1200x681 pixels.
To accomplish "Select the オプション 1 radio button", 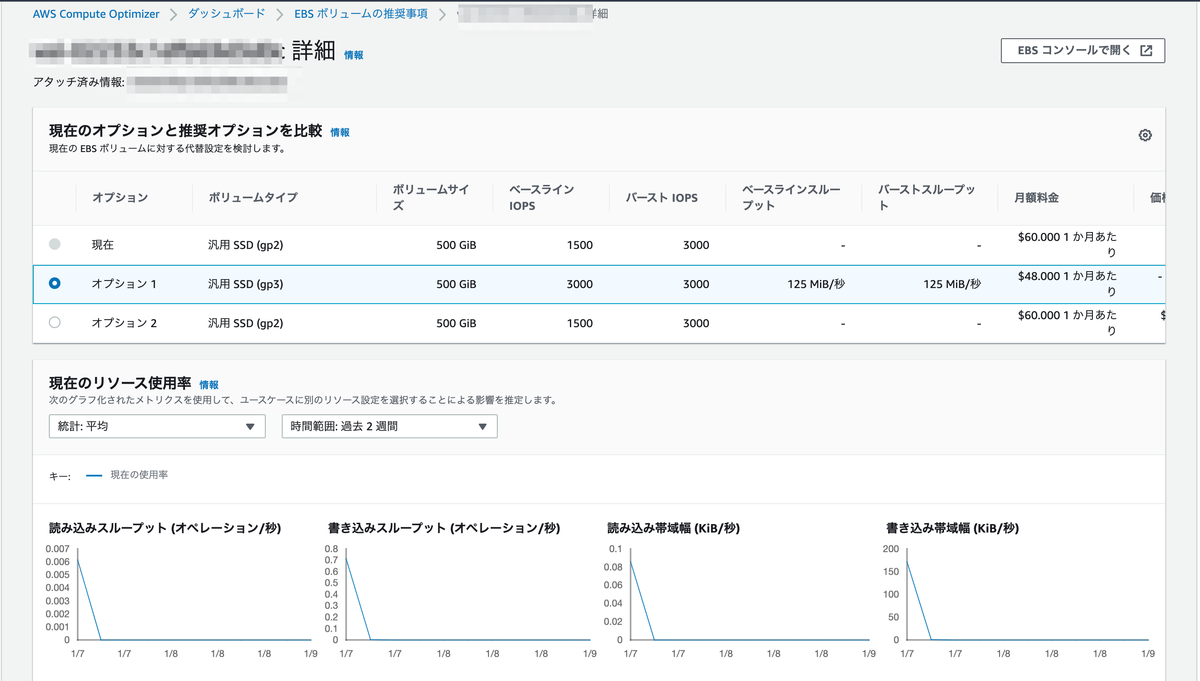I will coord(54,284).
